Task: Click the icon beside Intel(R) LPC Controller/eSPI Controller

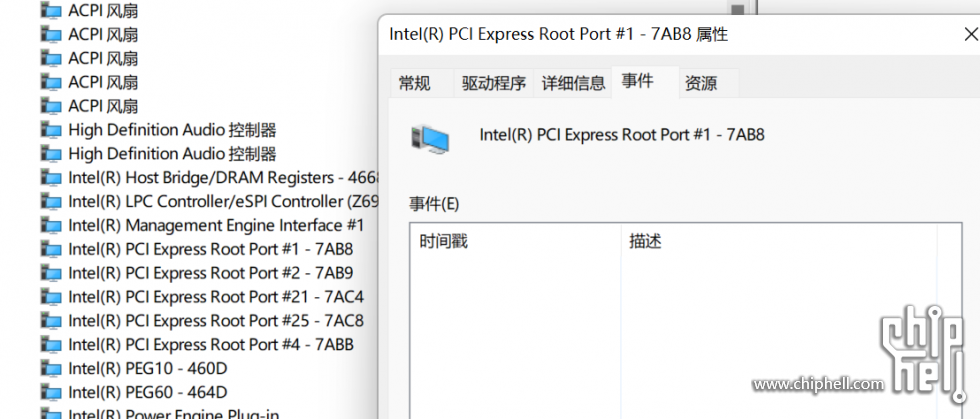Action: click(x=51, y=201)
